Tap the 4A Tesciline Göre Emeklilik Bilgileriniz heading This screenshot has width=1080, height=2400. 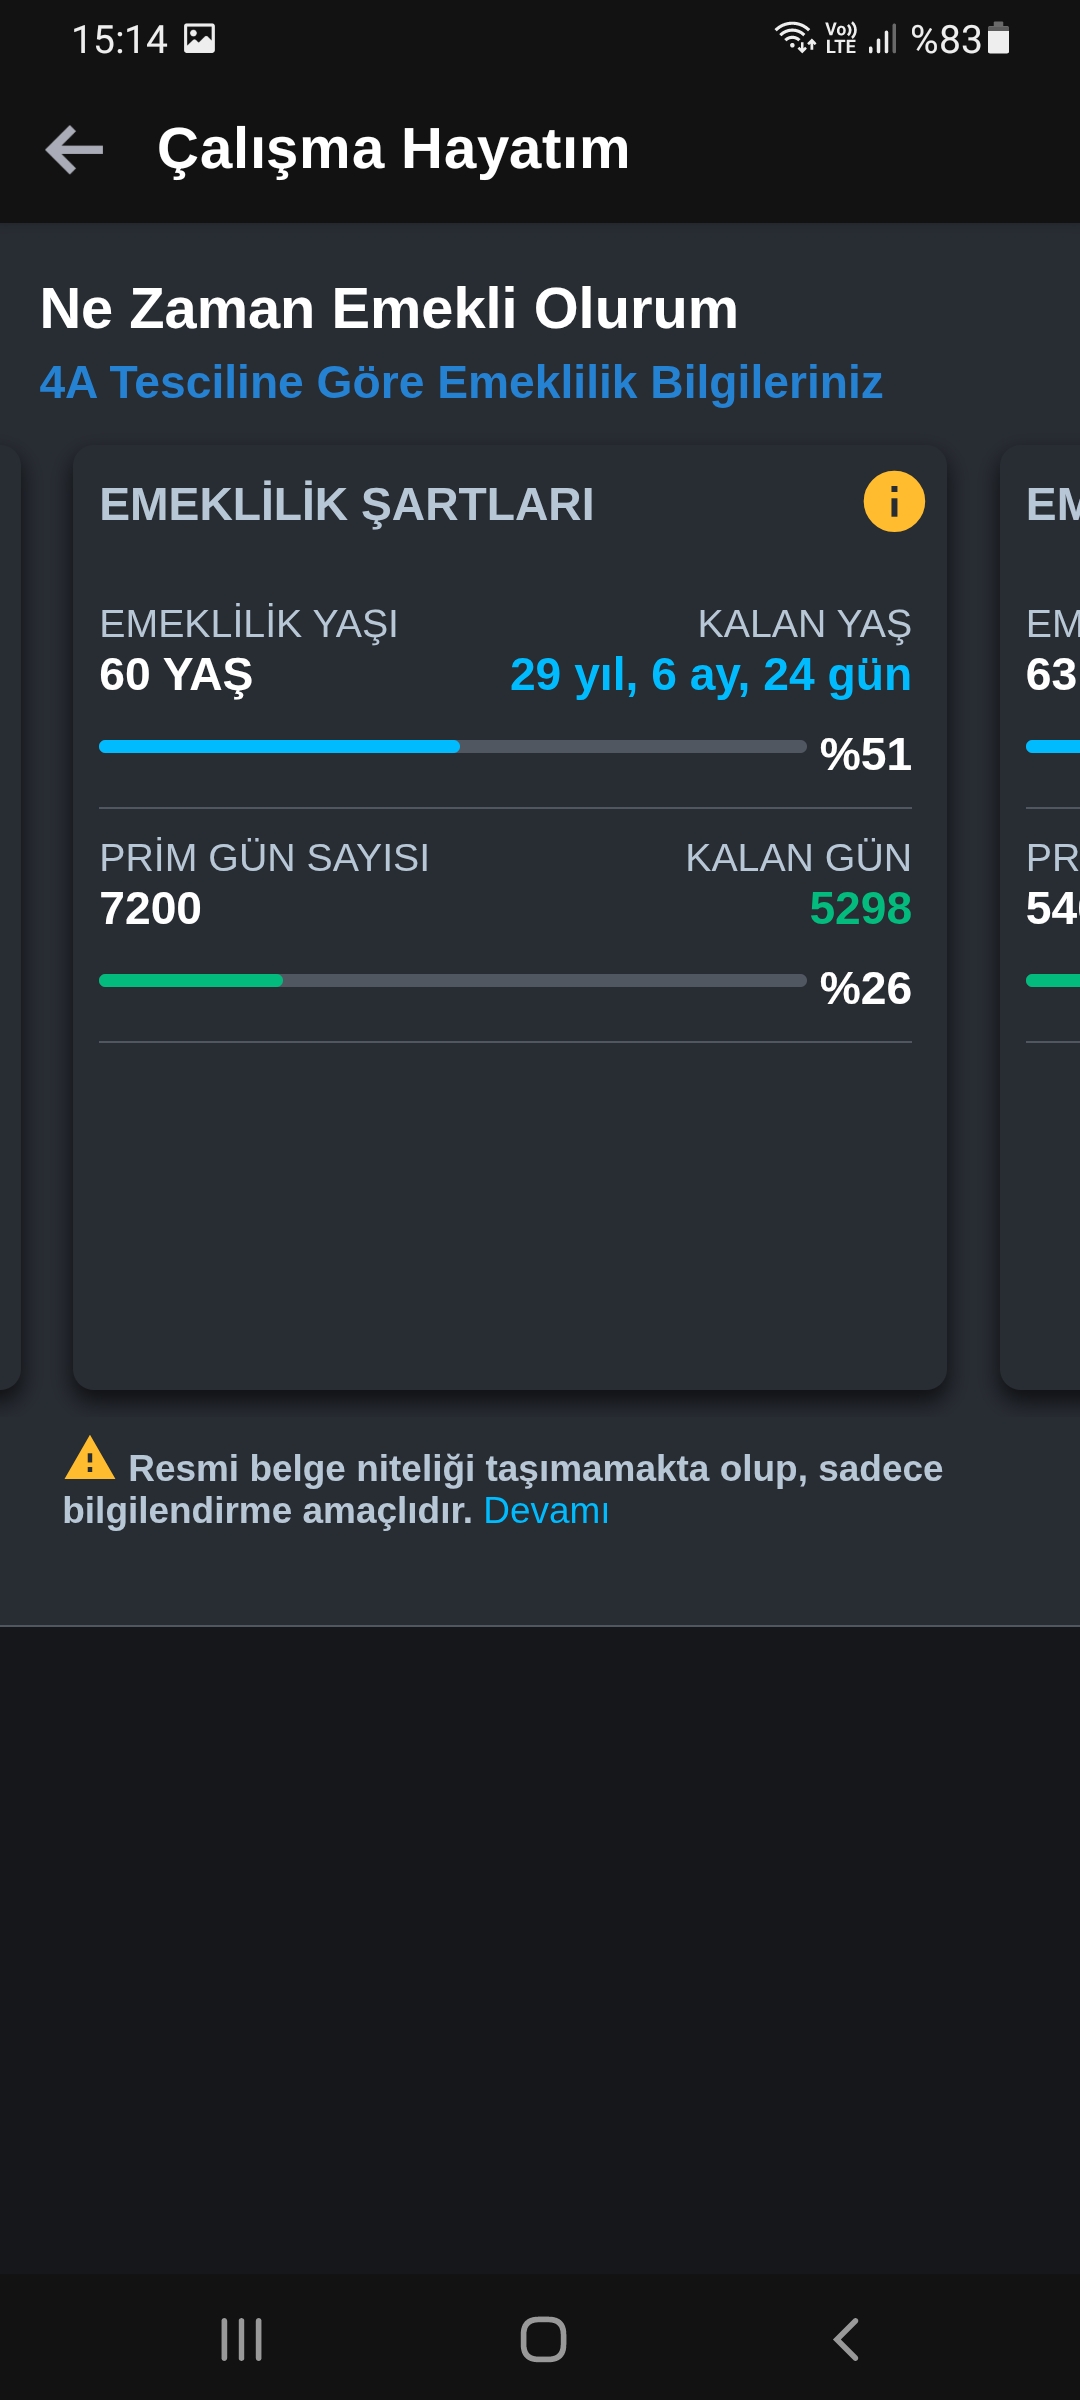coord(461,382)
